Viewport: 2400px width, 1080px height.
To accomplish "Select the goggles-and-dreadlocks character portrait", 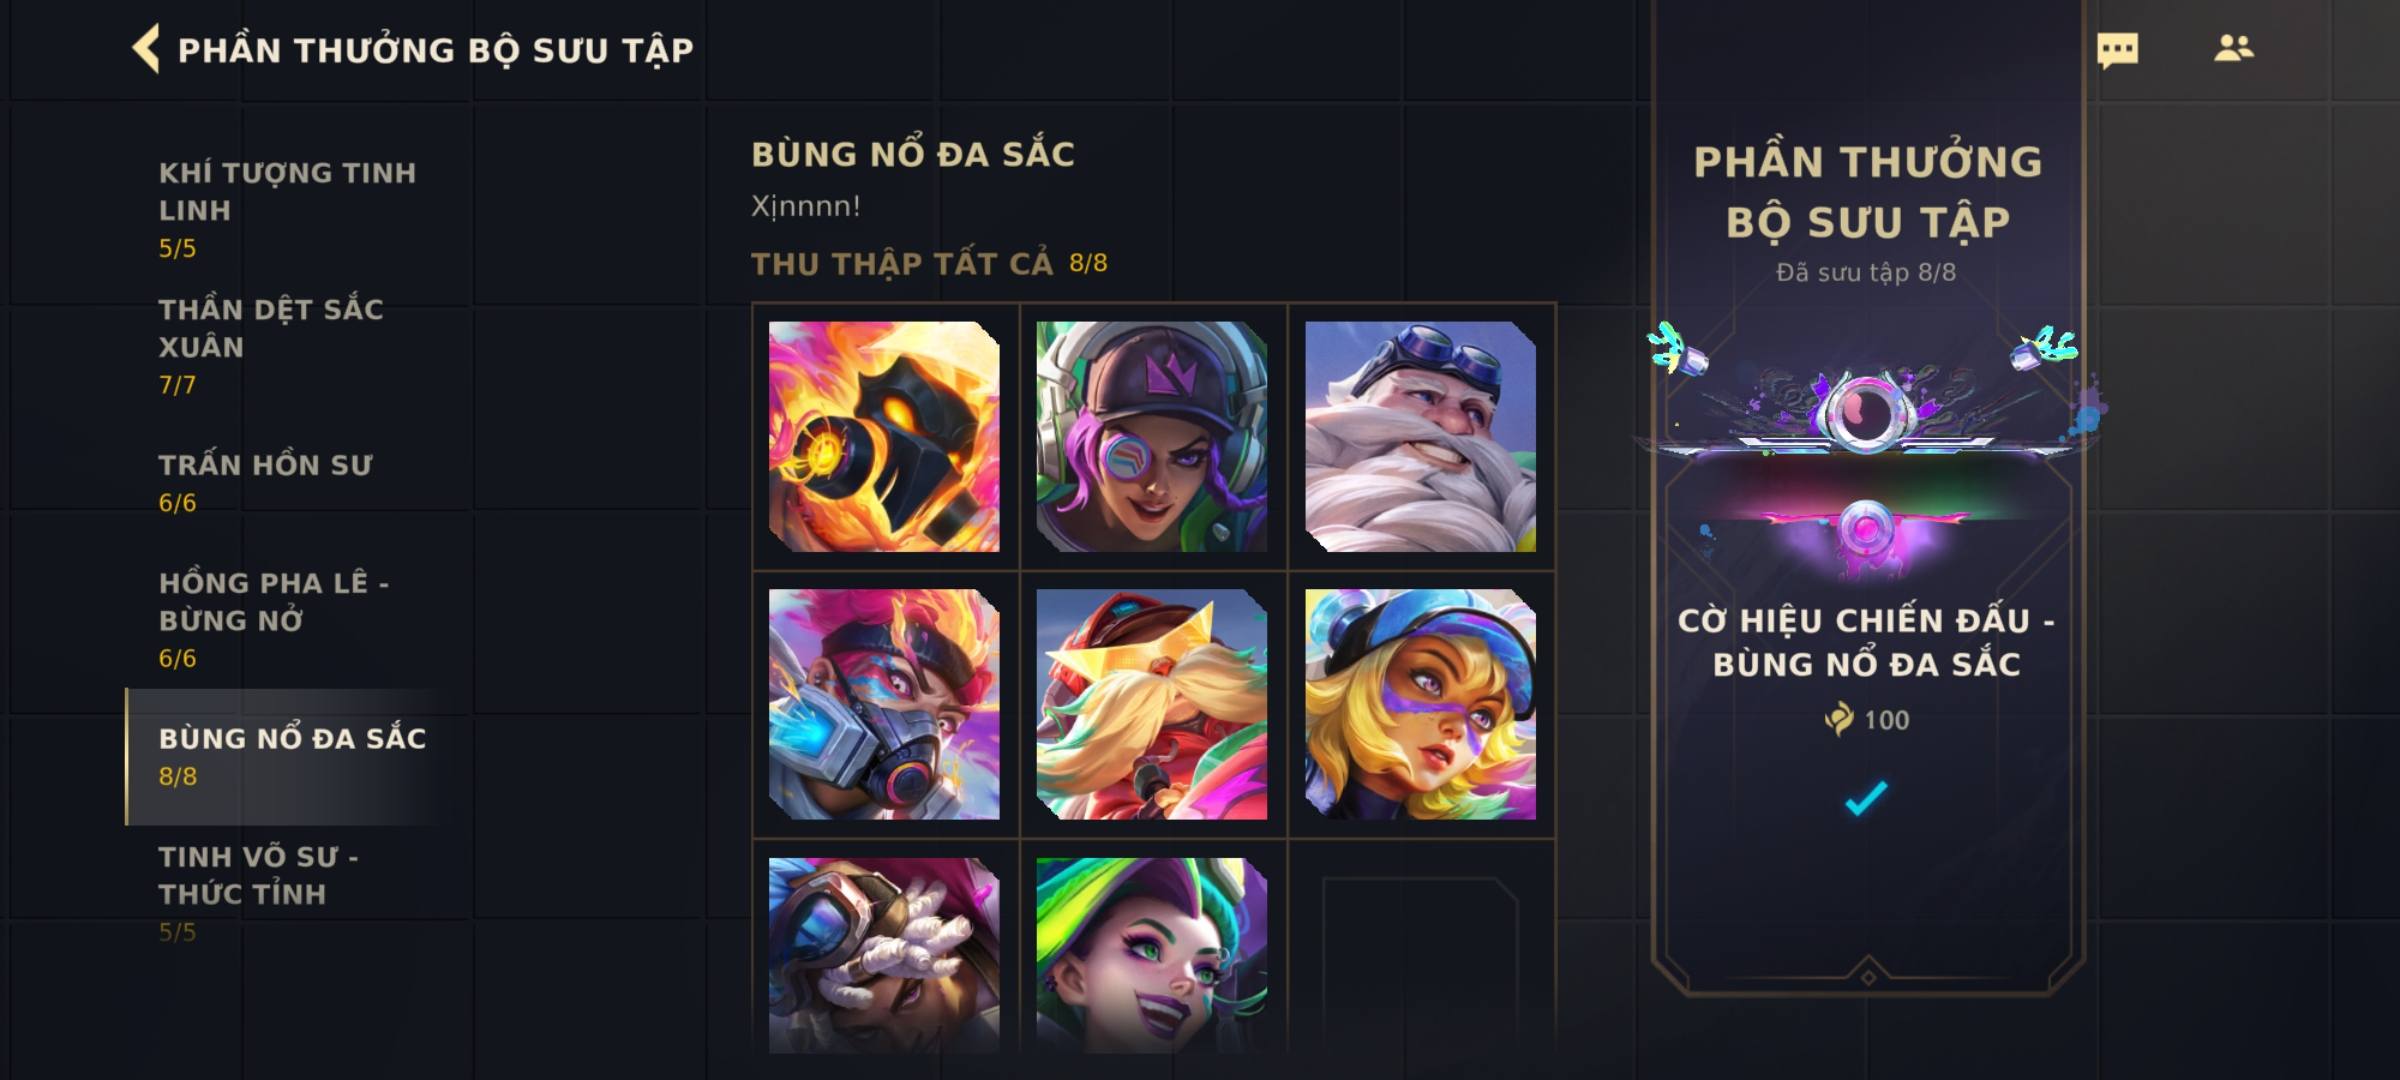I will [x=884, y=955].
